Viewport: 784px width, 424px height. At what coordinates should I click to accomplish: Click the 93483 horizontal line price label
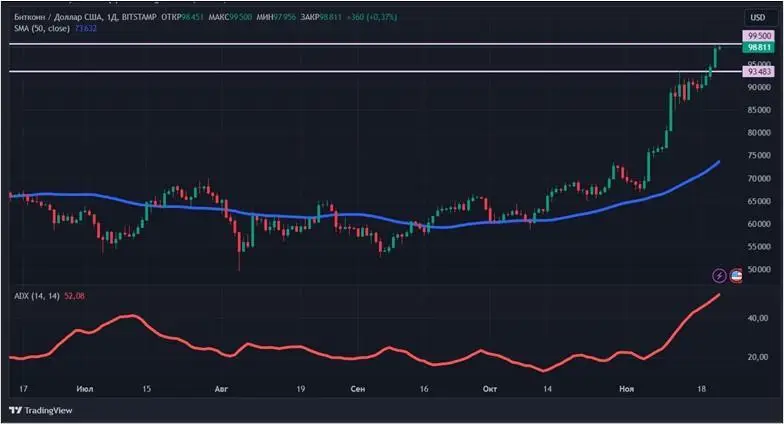point(758,71)
